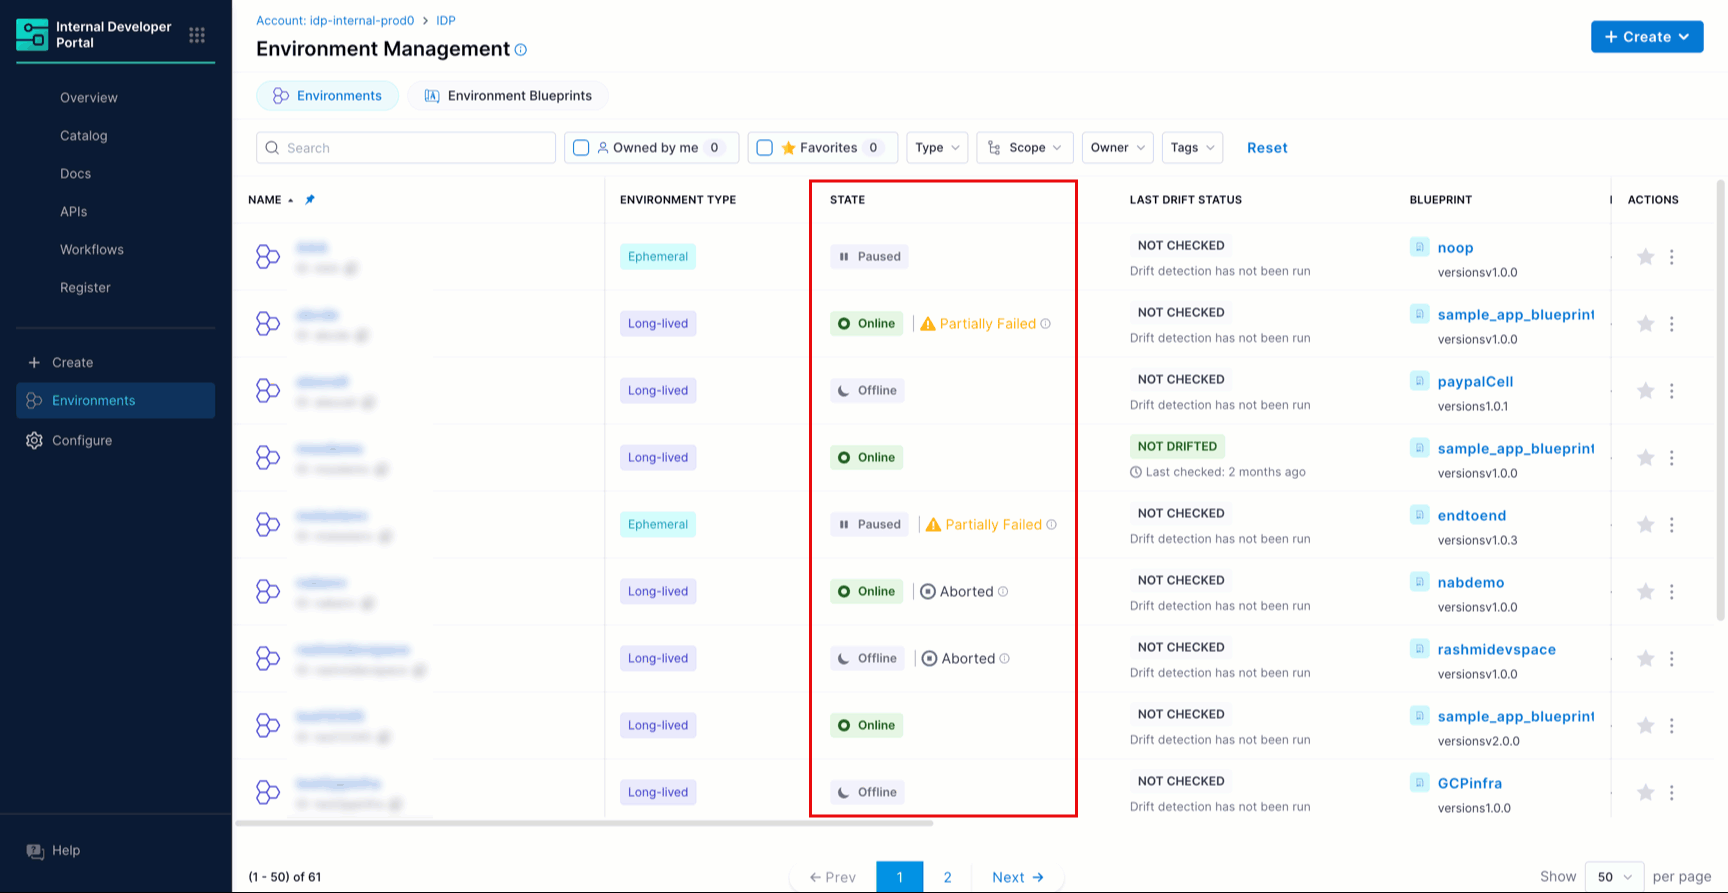
Task: Open Workflows in the sidebar
Action: tap(92, 250)
